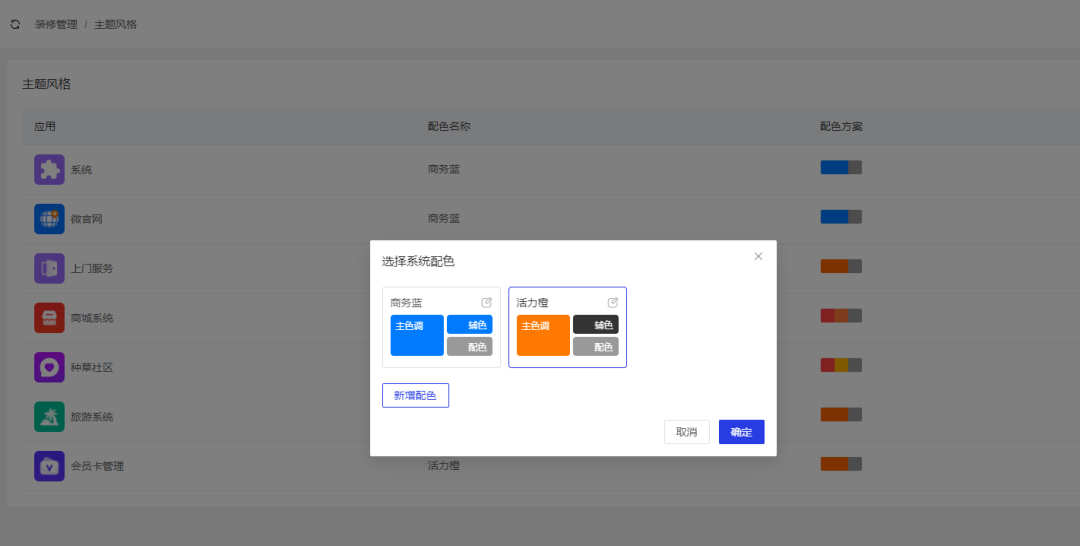Click the 会员卡管理 row color scheme swatch
The width and height of the screenshot is (1080, 546).
point(841,464)
